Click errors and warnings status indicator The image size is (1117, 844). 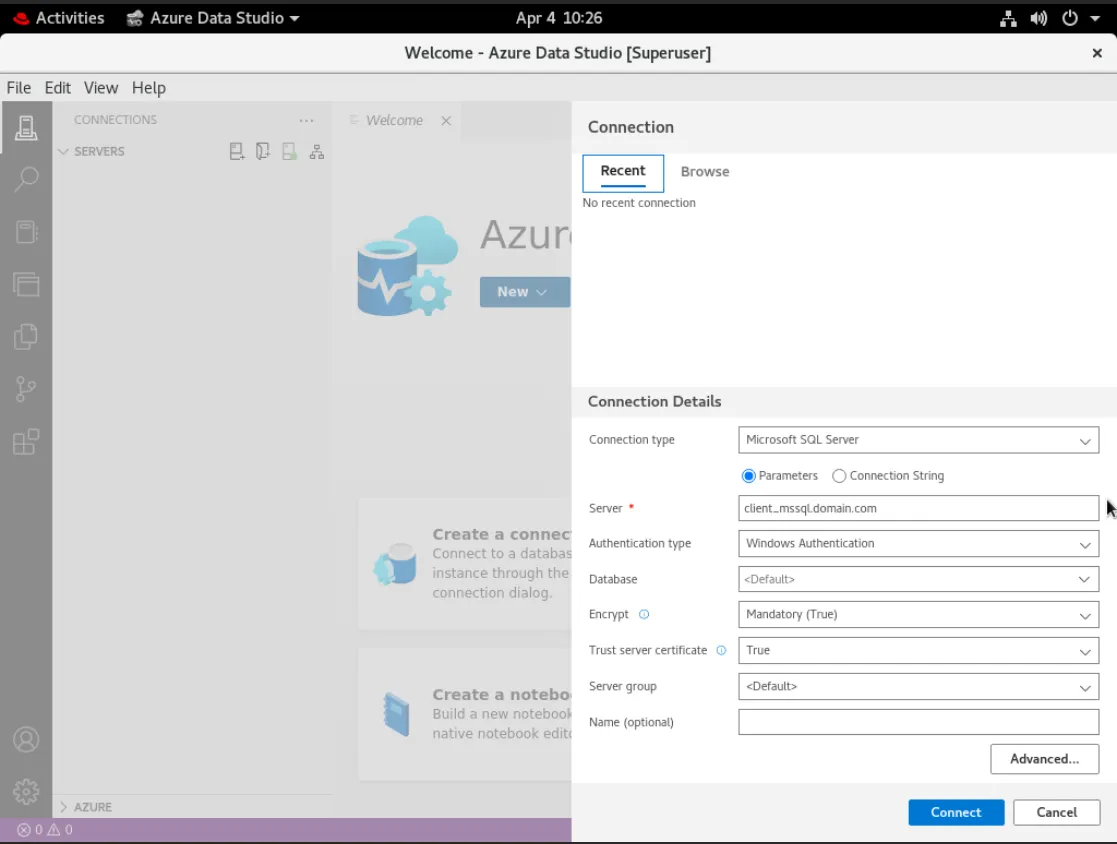pyautogui.click(x=45, y=830)
